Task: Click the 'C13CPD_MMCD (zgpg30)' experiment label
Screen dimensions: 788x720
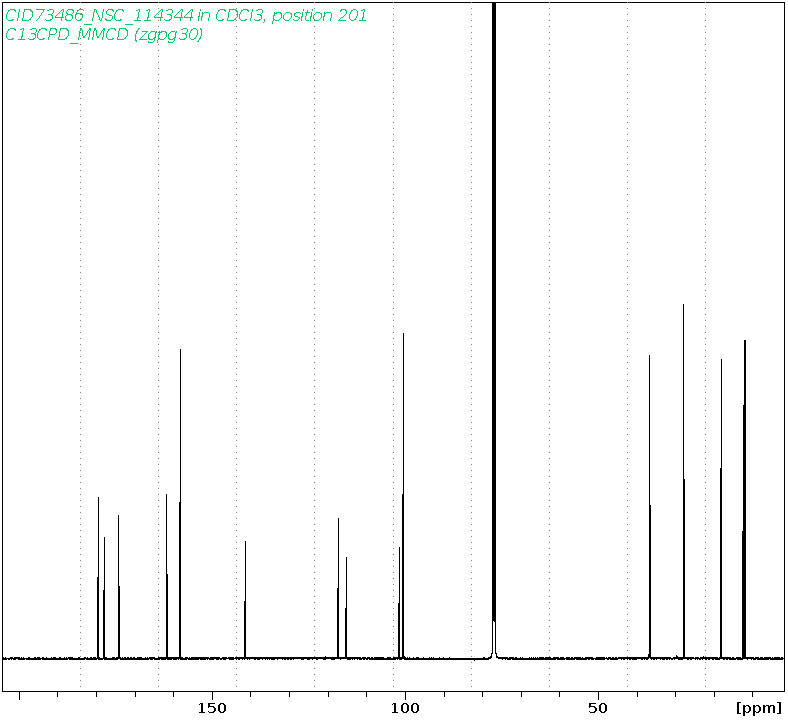Action: 104,35
